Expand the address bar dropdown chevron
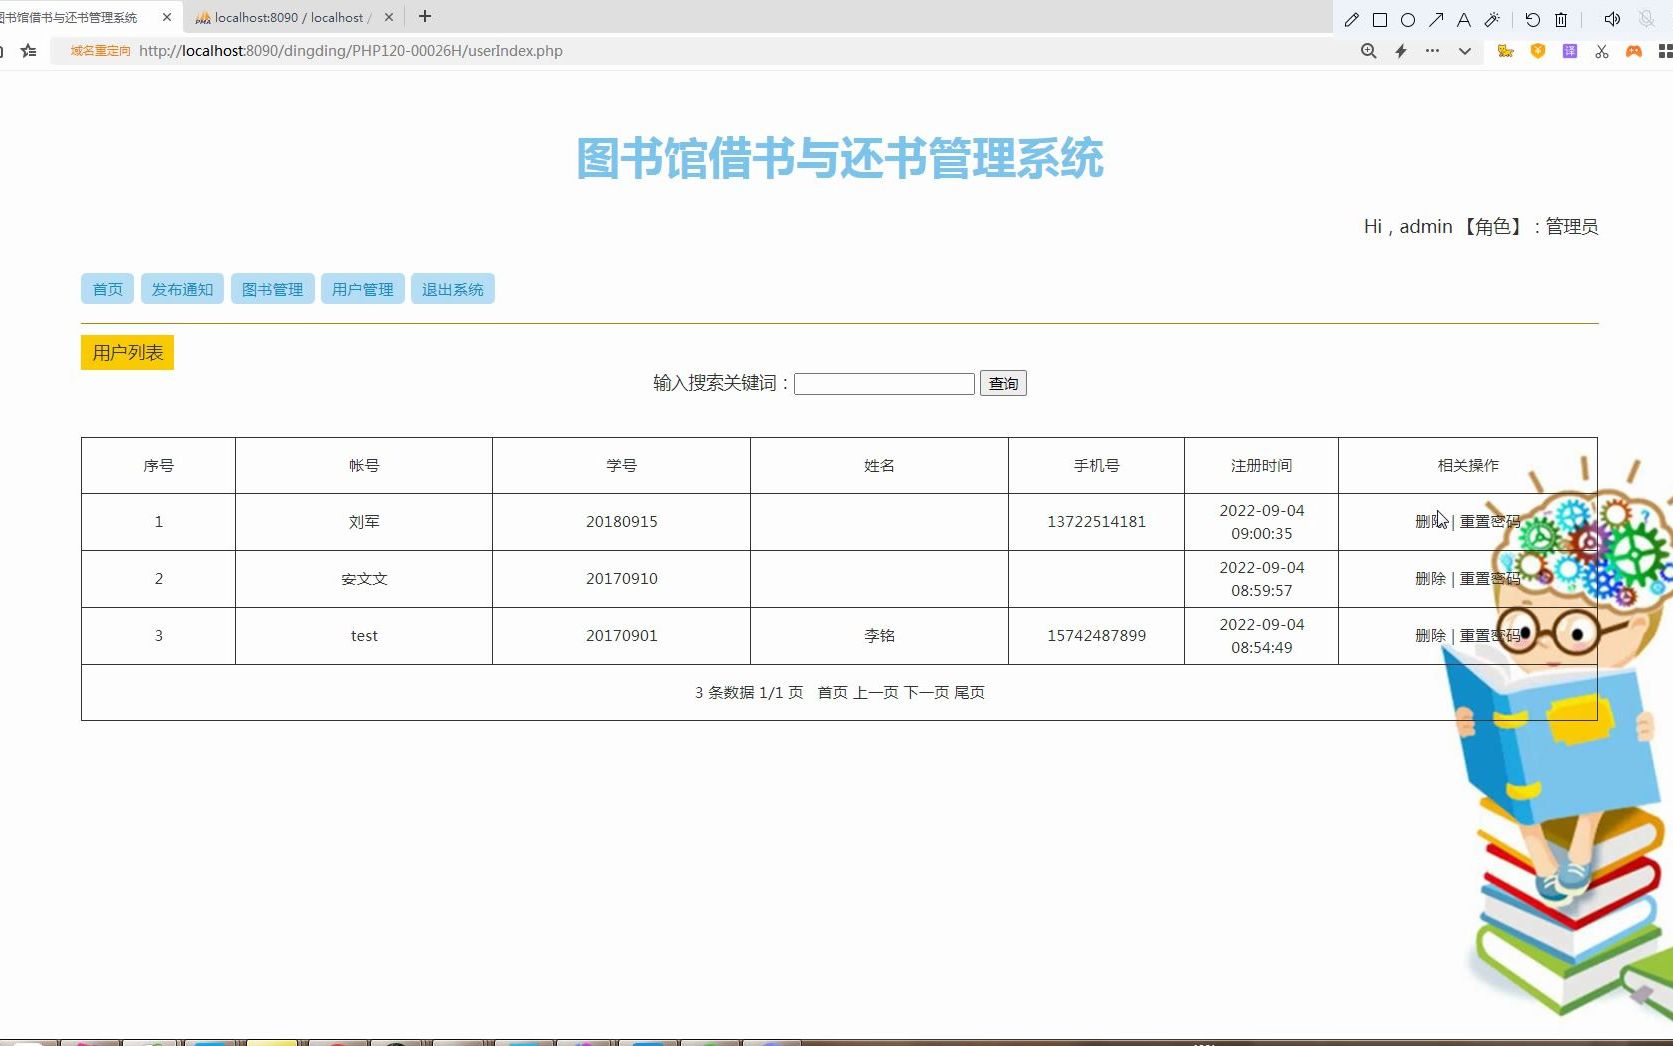 (x=1465, y=51)
